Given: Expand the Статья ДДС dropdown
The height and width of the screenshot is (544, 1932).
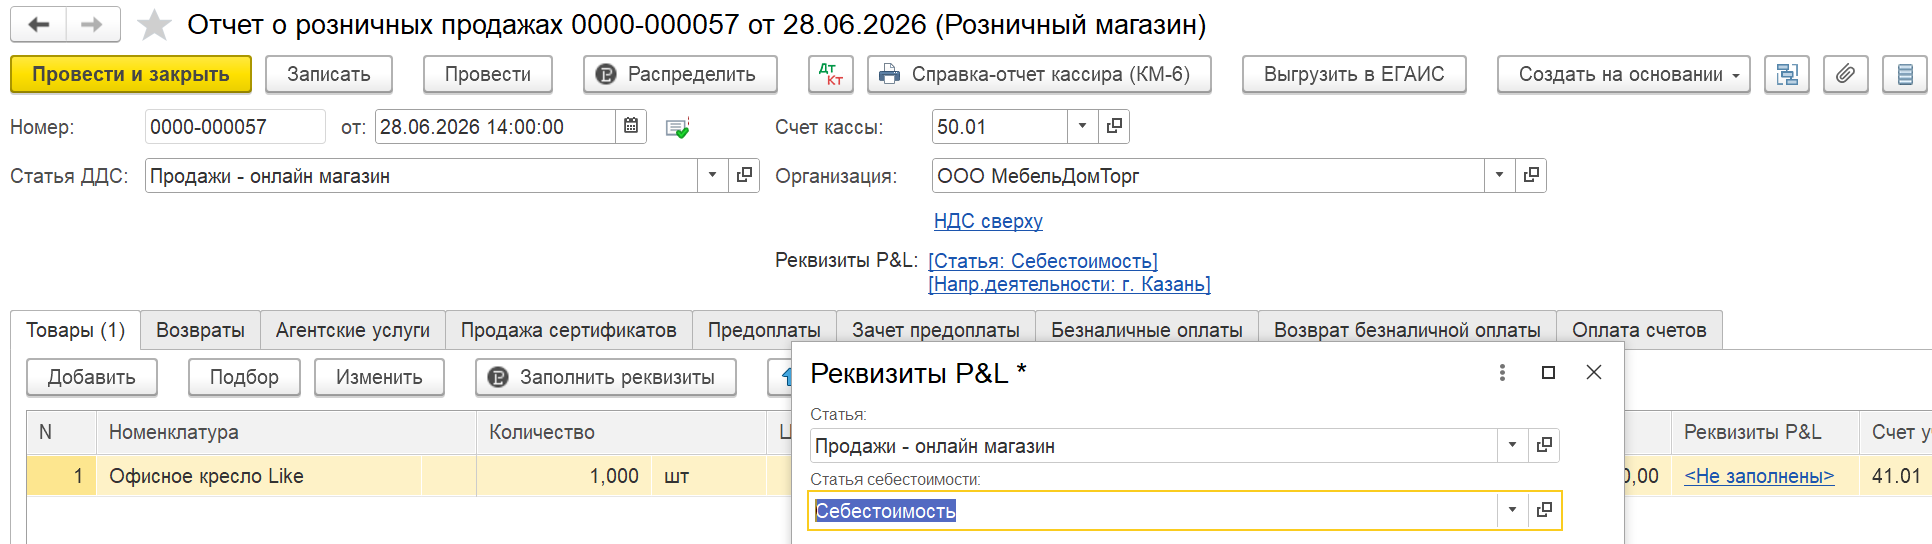Looking at the screenshot, I should [712, 175].
